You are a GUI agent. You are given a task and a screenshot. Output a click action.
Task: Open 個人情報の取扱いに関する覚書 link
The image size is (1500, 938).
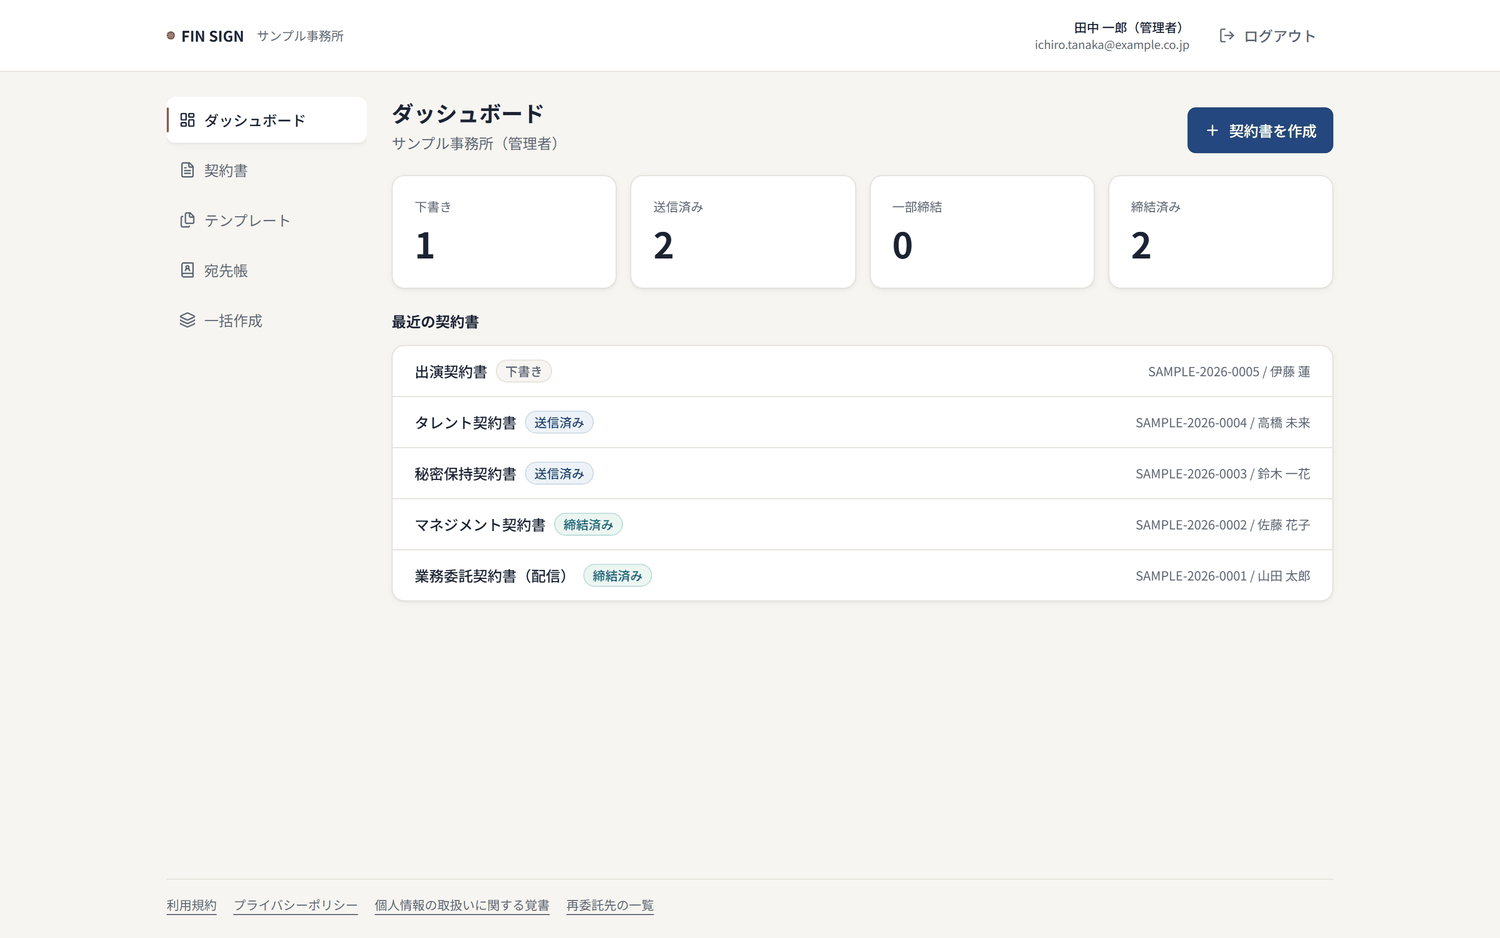click(x=462, y=905)
